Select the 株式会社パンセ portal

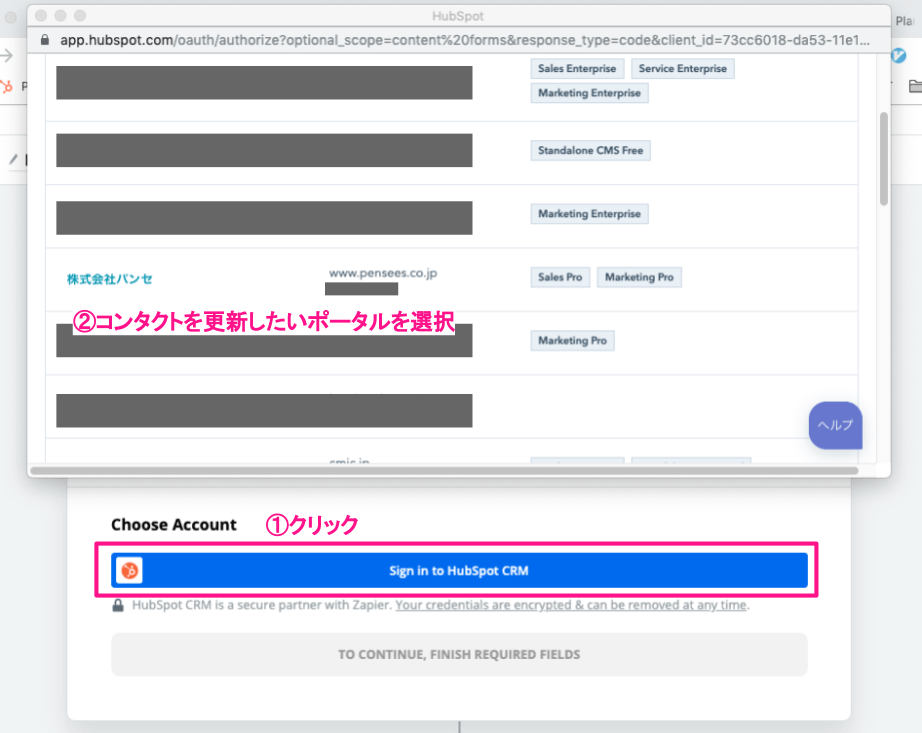pos(110,279)
